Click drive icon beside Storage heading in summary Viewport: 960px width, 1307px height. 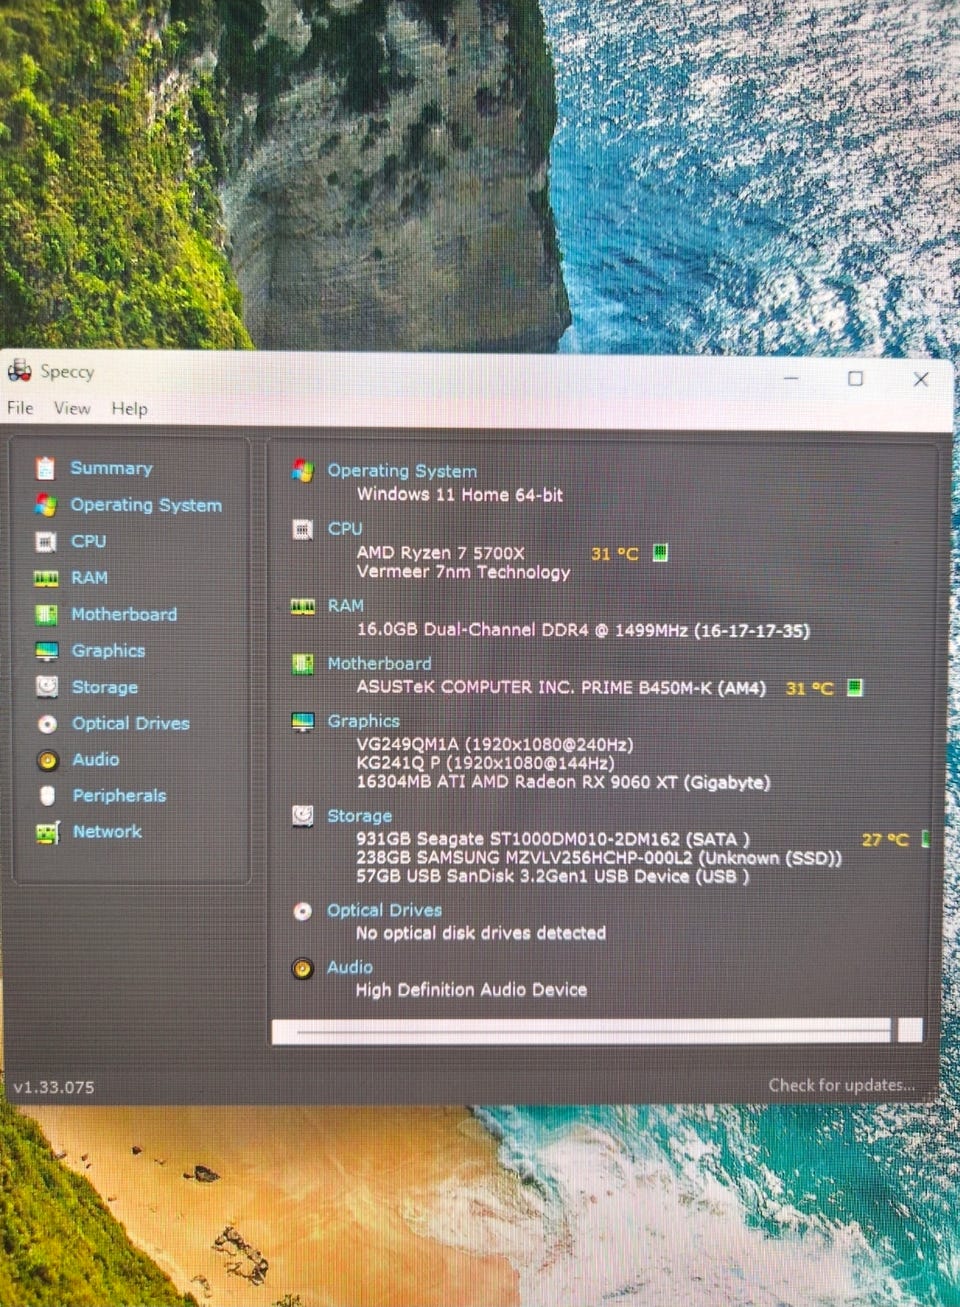click(302, 816)
